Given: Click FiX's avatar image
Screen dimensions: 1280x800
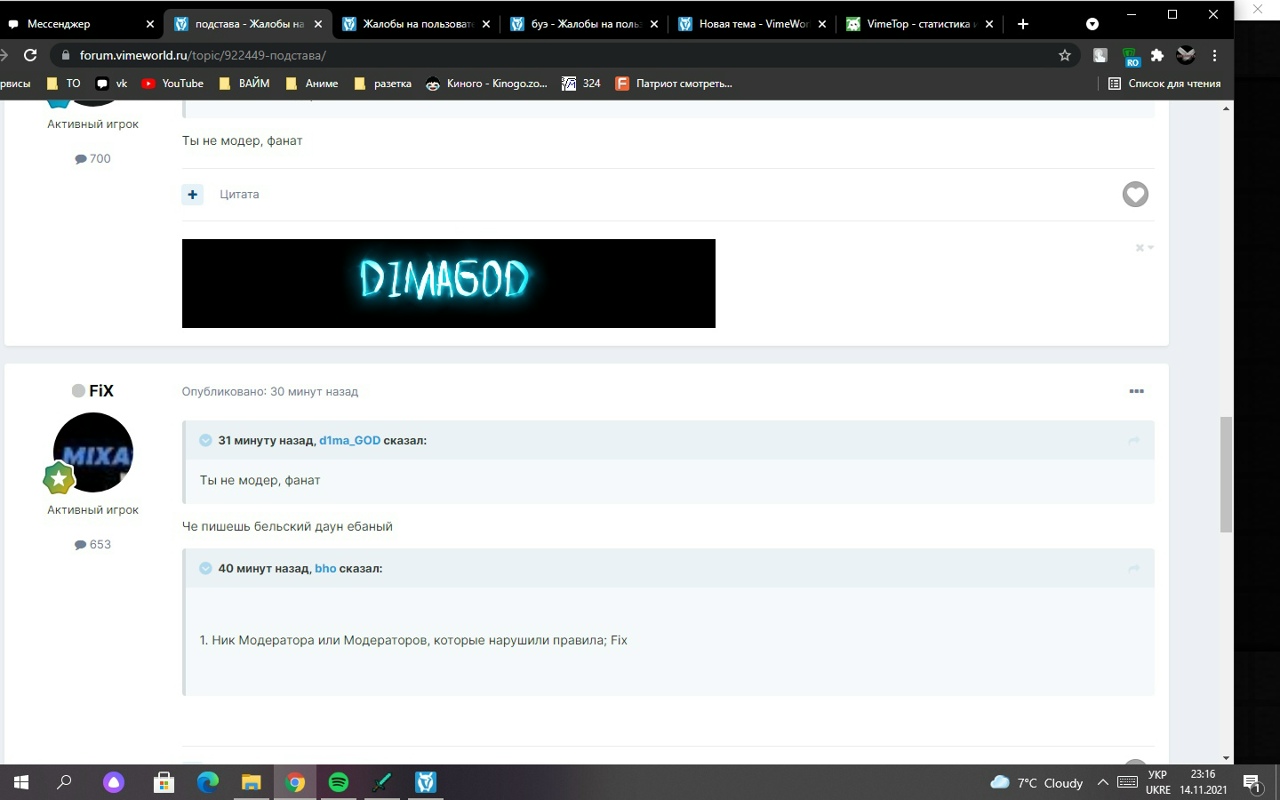Looking at the screenshot, I should [93, 452].
